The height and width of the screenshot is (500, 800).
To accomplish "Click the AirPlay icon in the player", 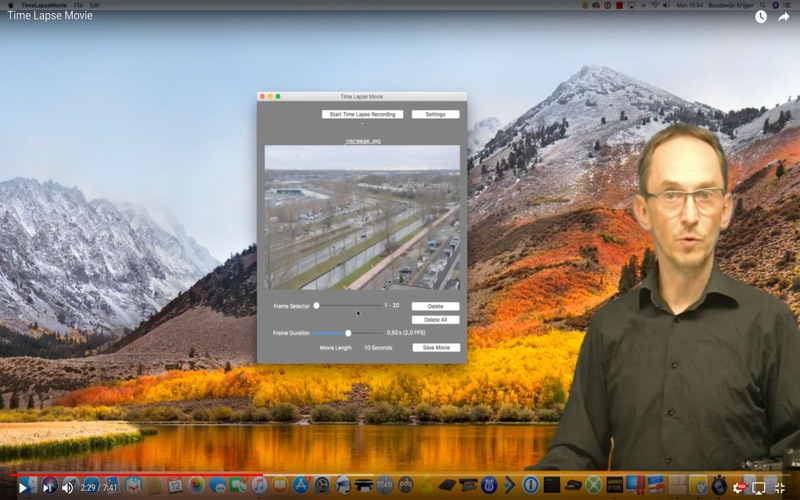I will click(759, 488).
